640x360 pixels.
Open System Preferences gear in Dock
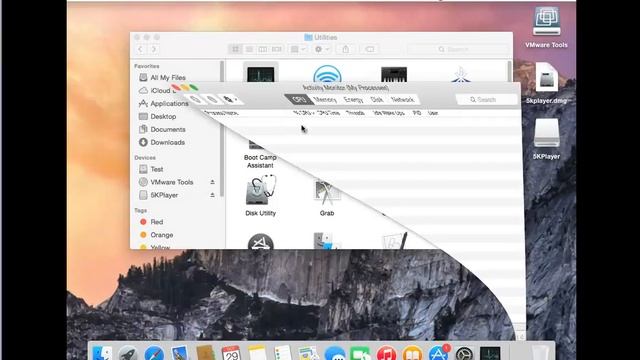pos(464,353)
